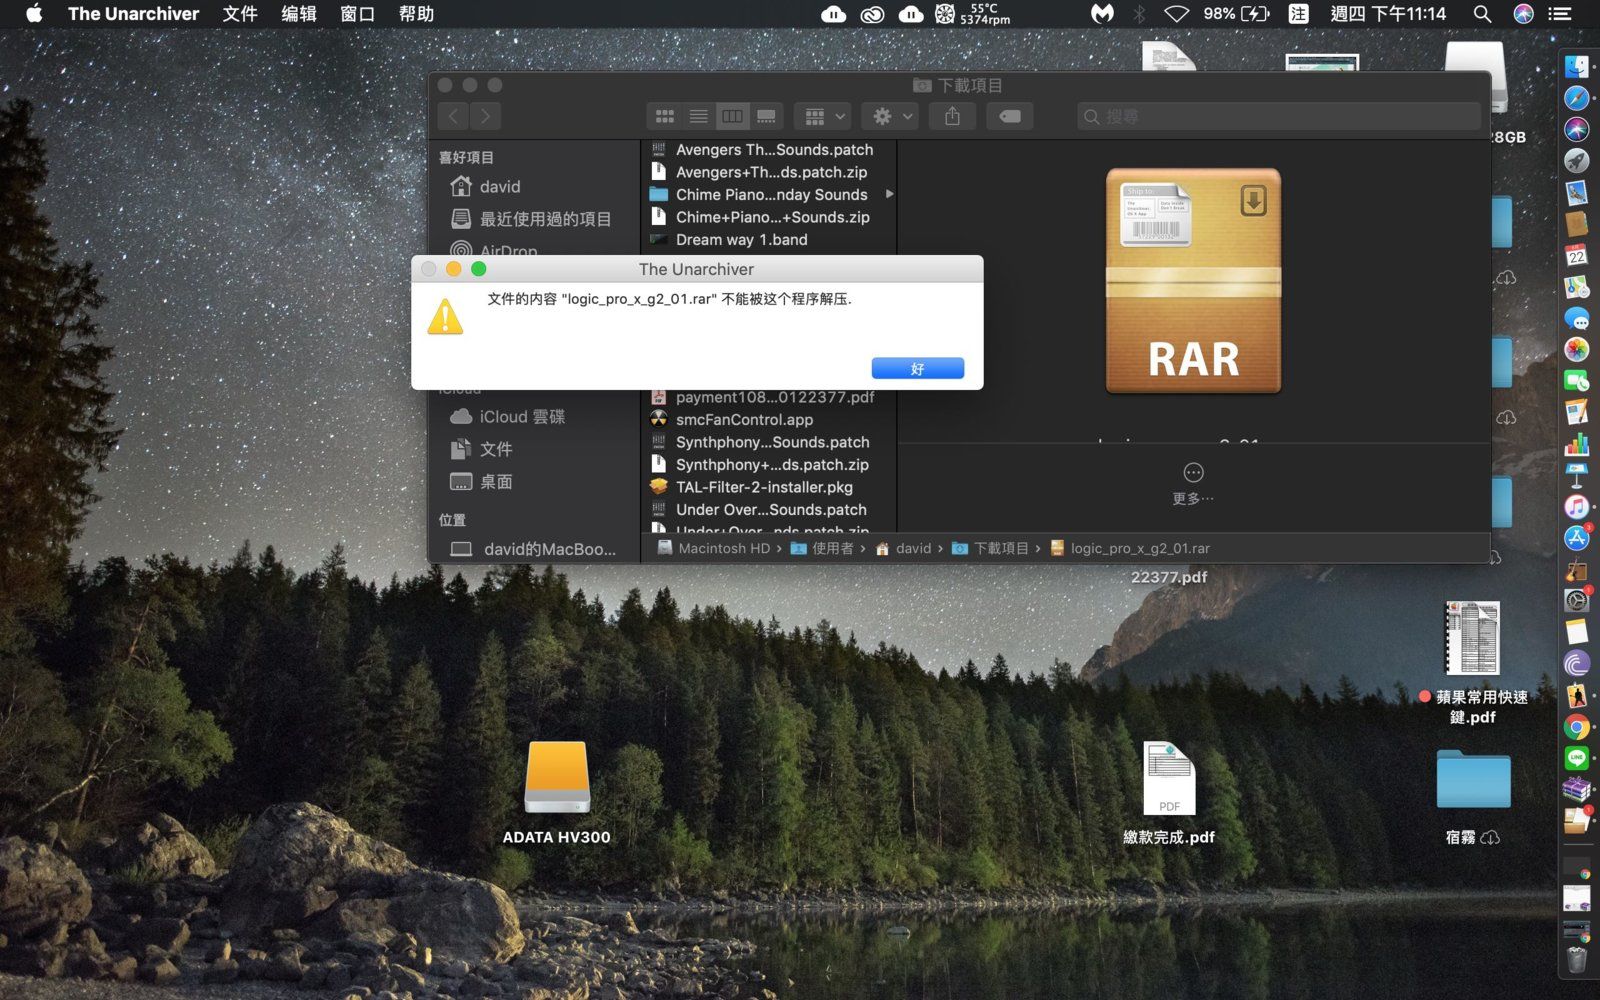Image resolution: width=1600 pixels, height=1000 pixels.
Task: Click the Finder forward arrow button
Action: [x=485, y=116]
